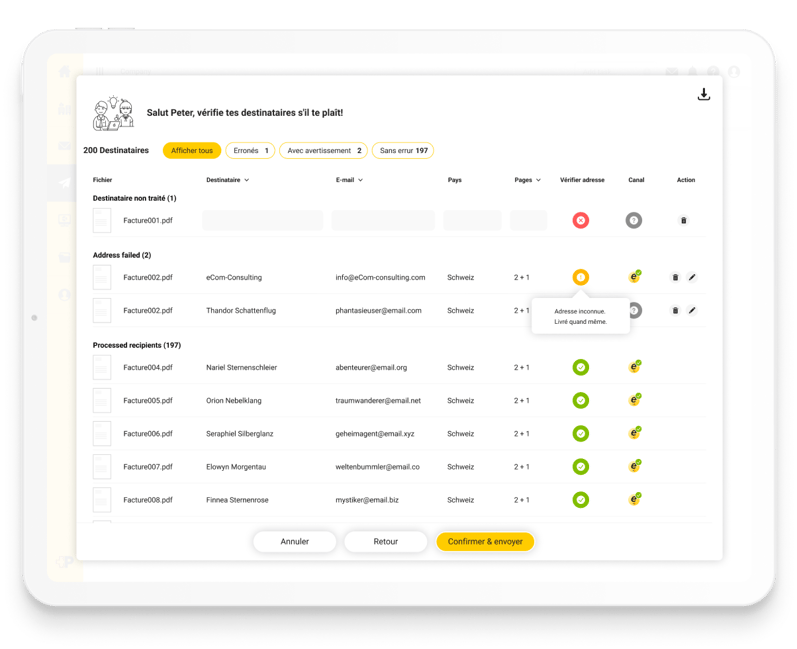Filter by Avec avertissement recipients
The height and width of the screenshot is (649, 797).
(x=323, y=151)
